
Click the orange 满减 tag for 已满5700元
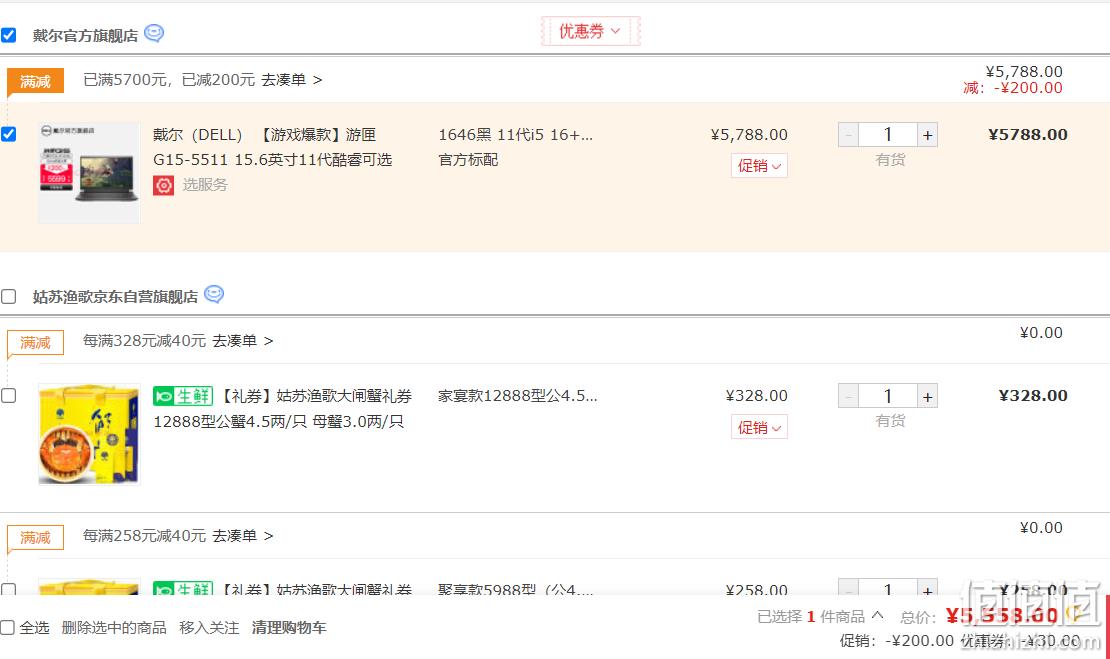coord(35,81)
